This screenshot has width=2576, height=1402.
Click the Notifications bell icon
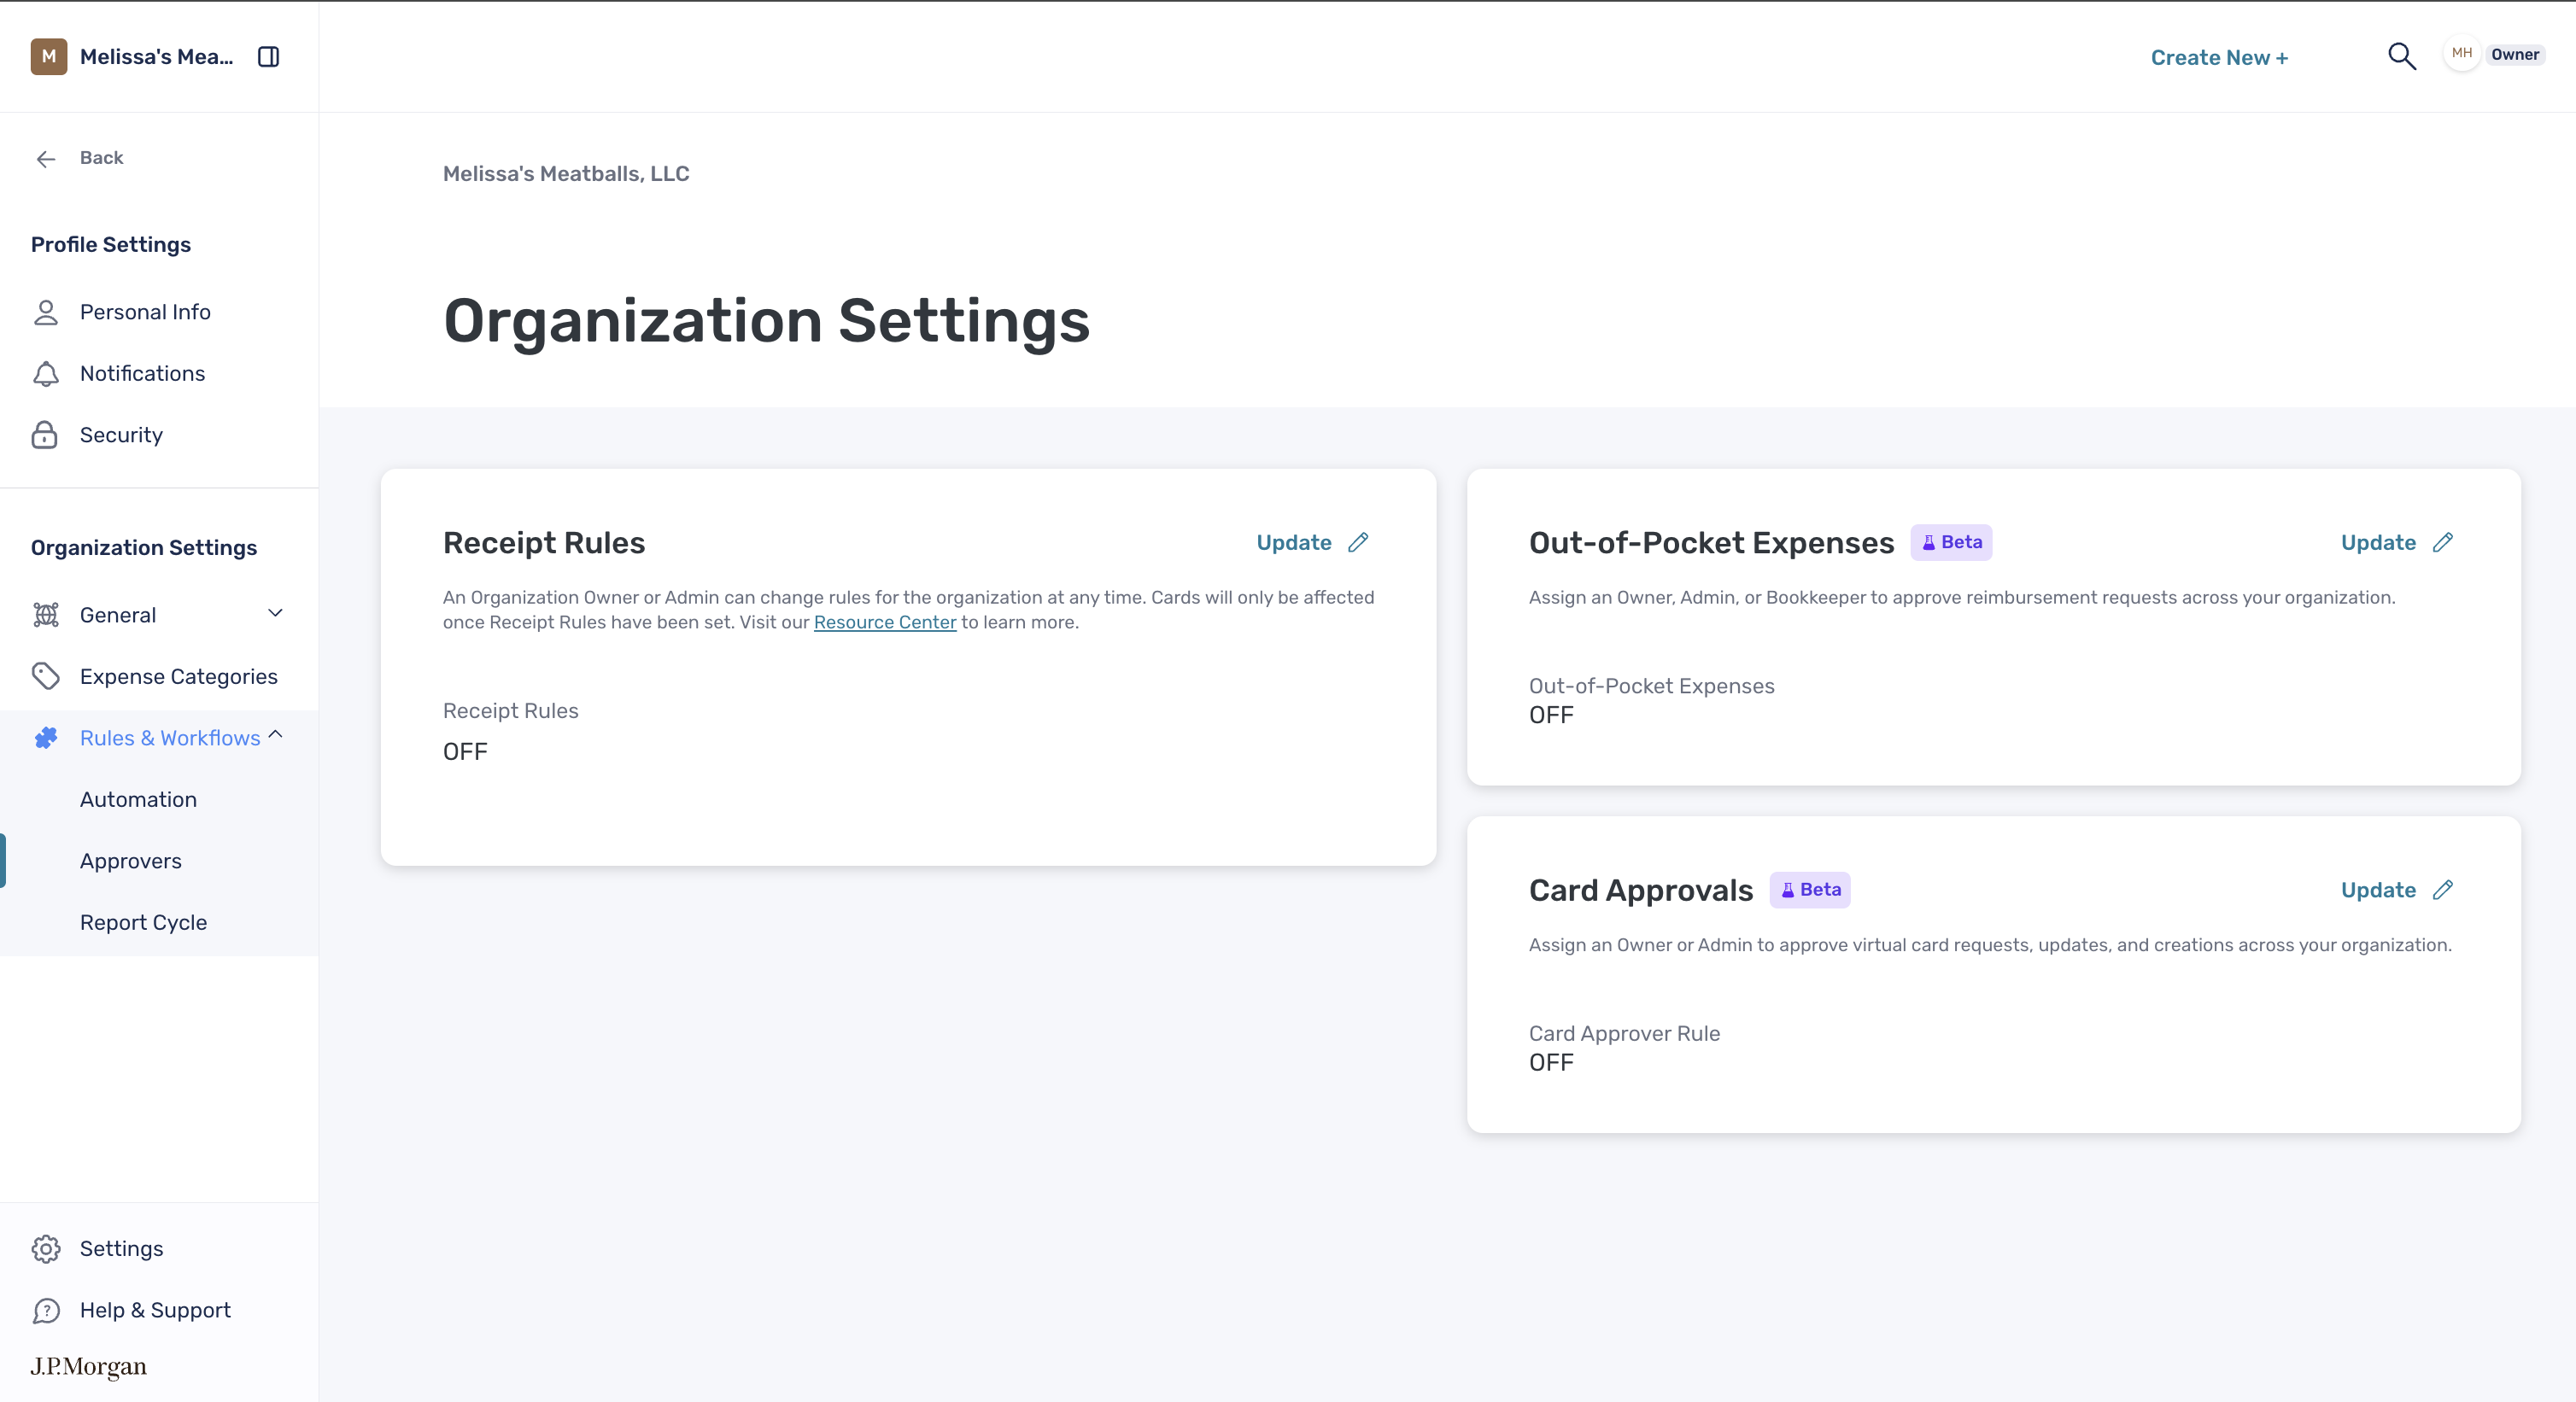(46, 374)
